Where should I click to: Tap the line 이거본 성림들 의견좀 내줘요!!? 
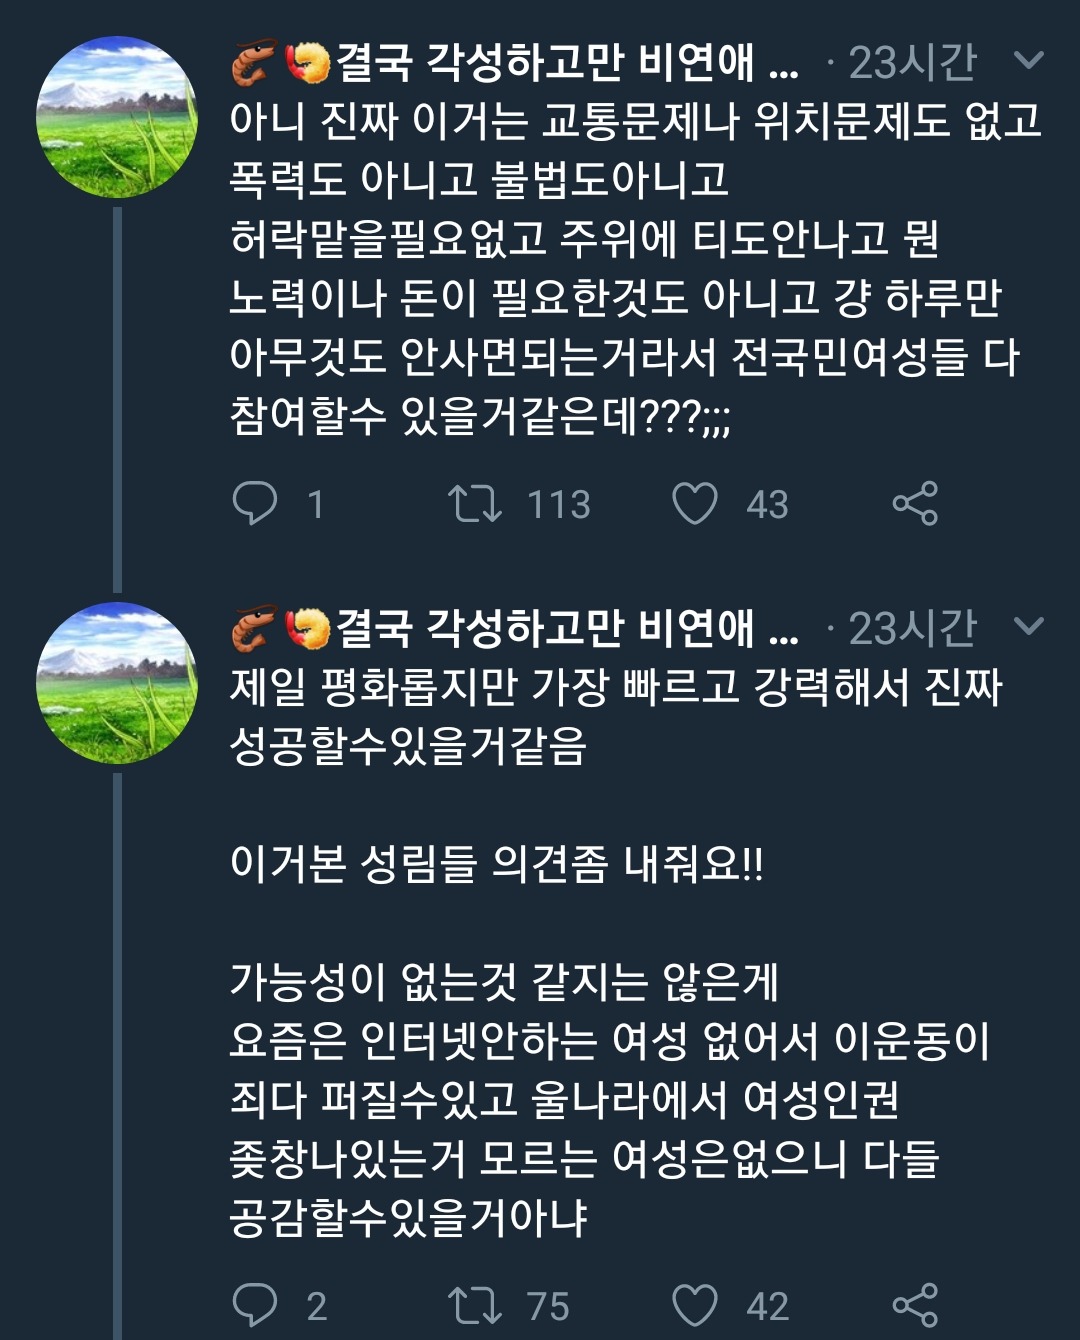(x=496, y=863)
